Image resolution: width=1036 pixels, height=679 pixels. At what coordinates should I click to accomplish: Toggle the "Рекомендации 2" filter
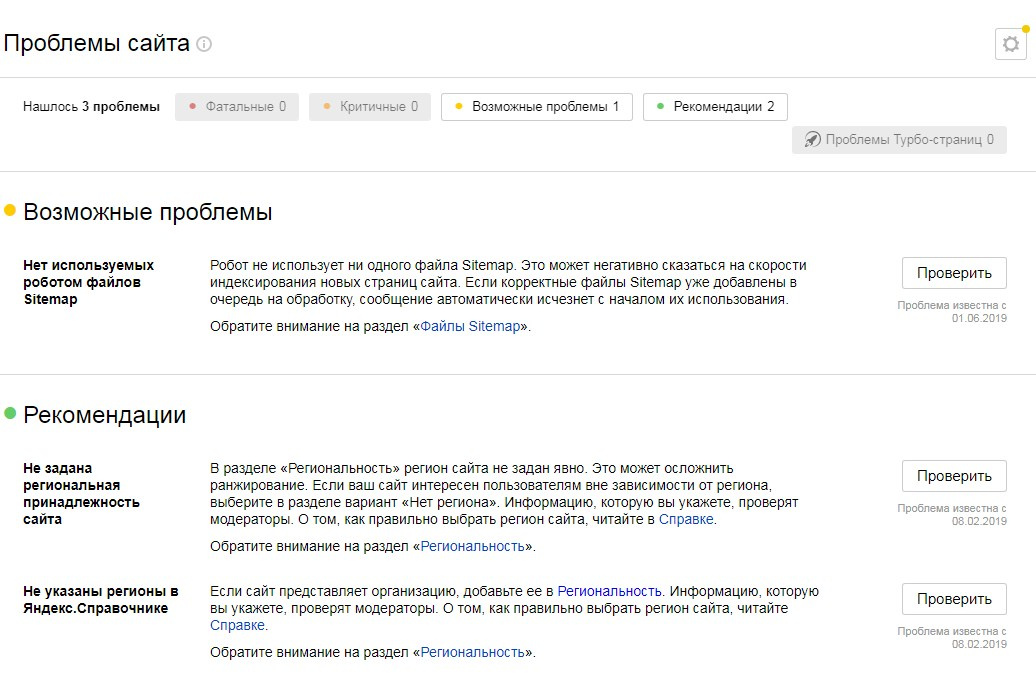point(715,107)
